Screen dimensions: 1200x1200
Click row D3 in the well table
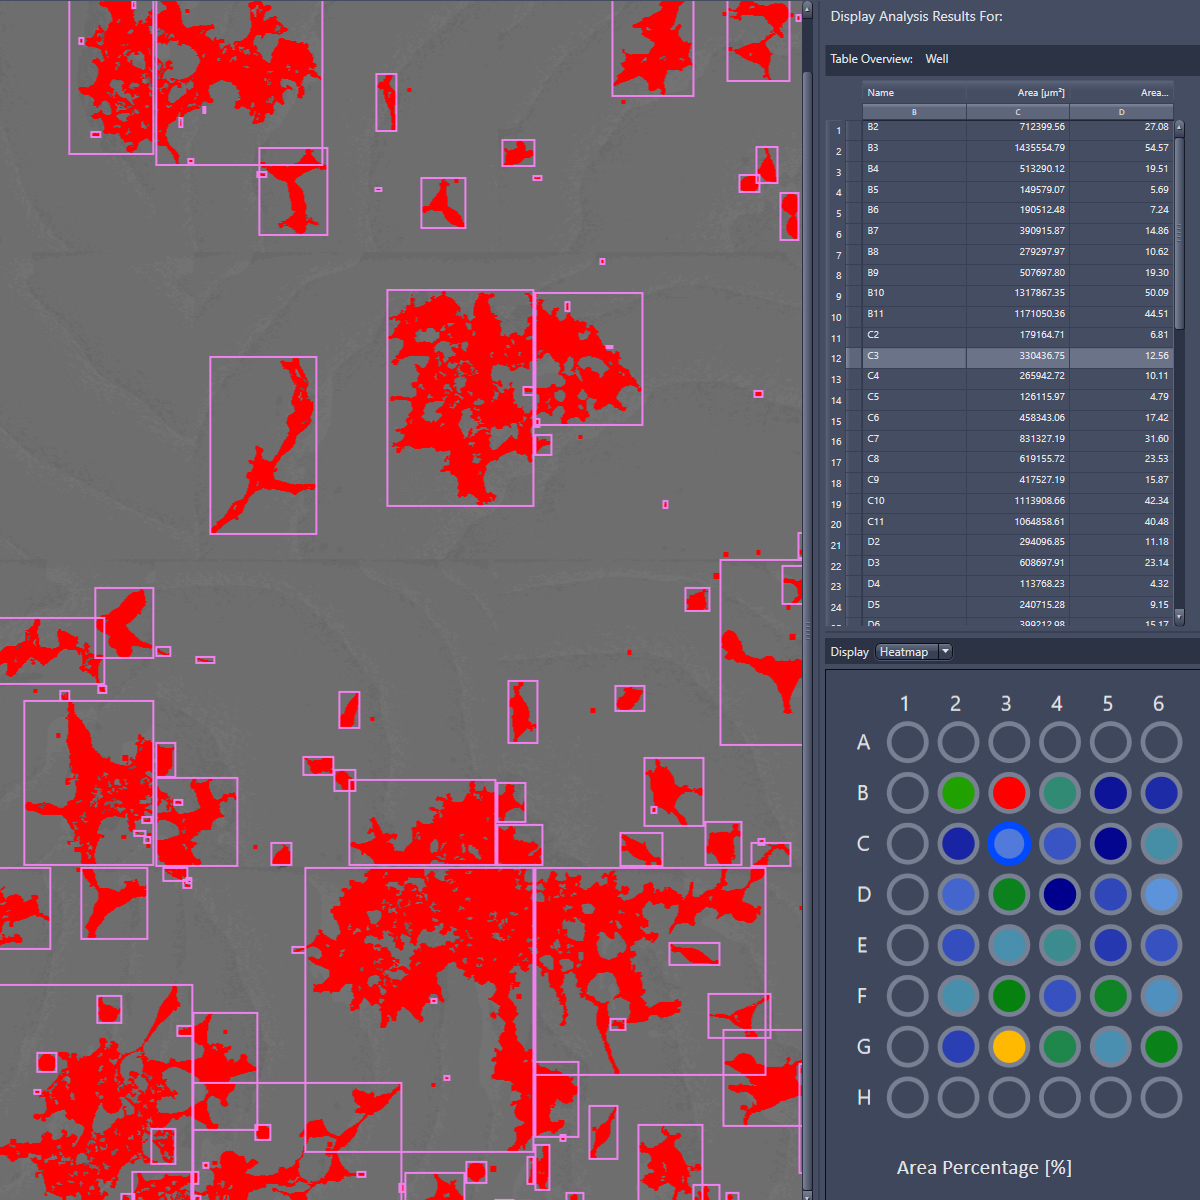point(1018,564)
